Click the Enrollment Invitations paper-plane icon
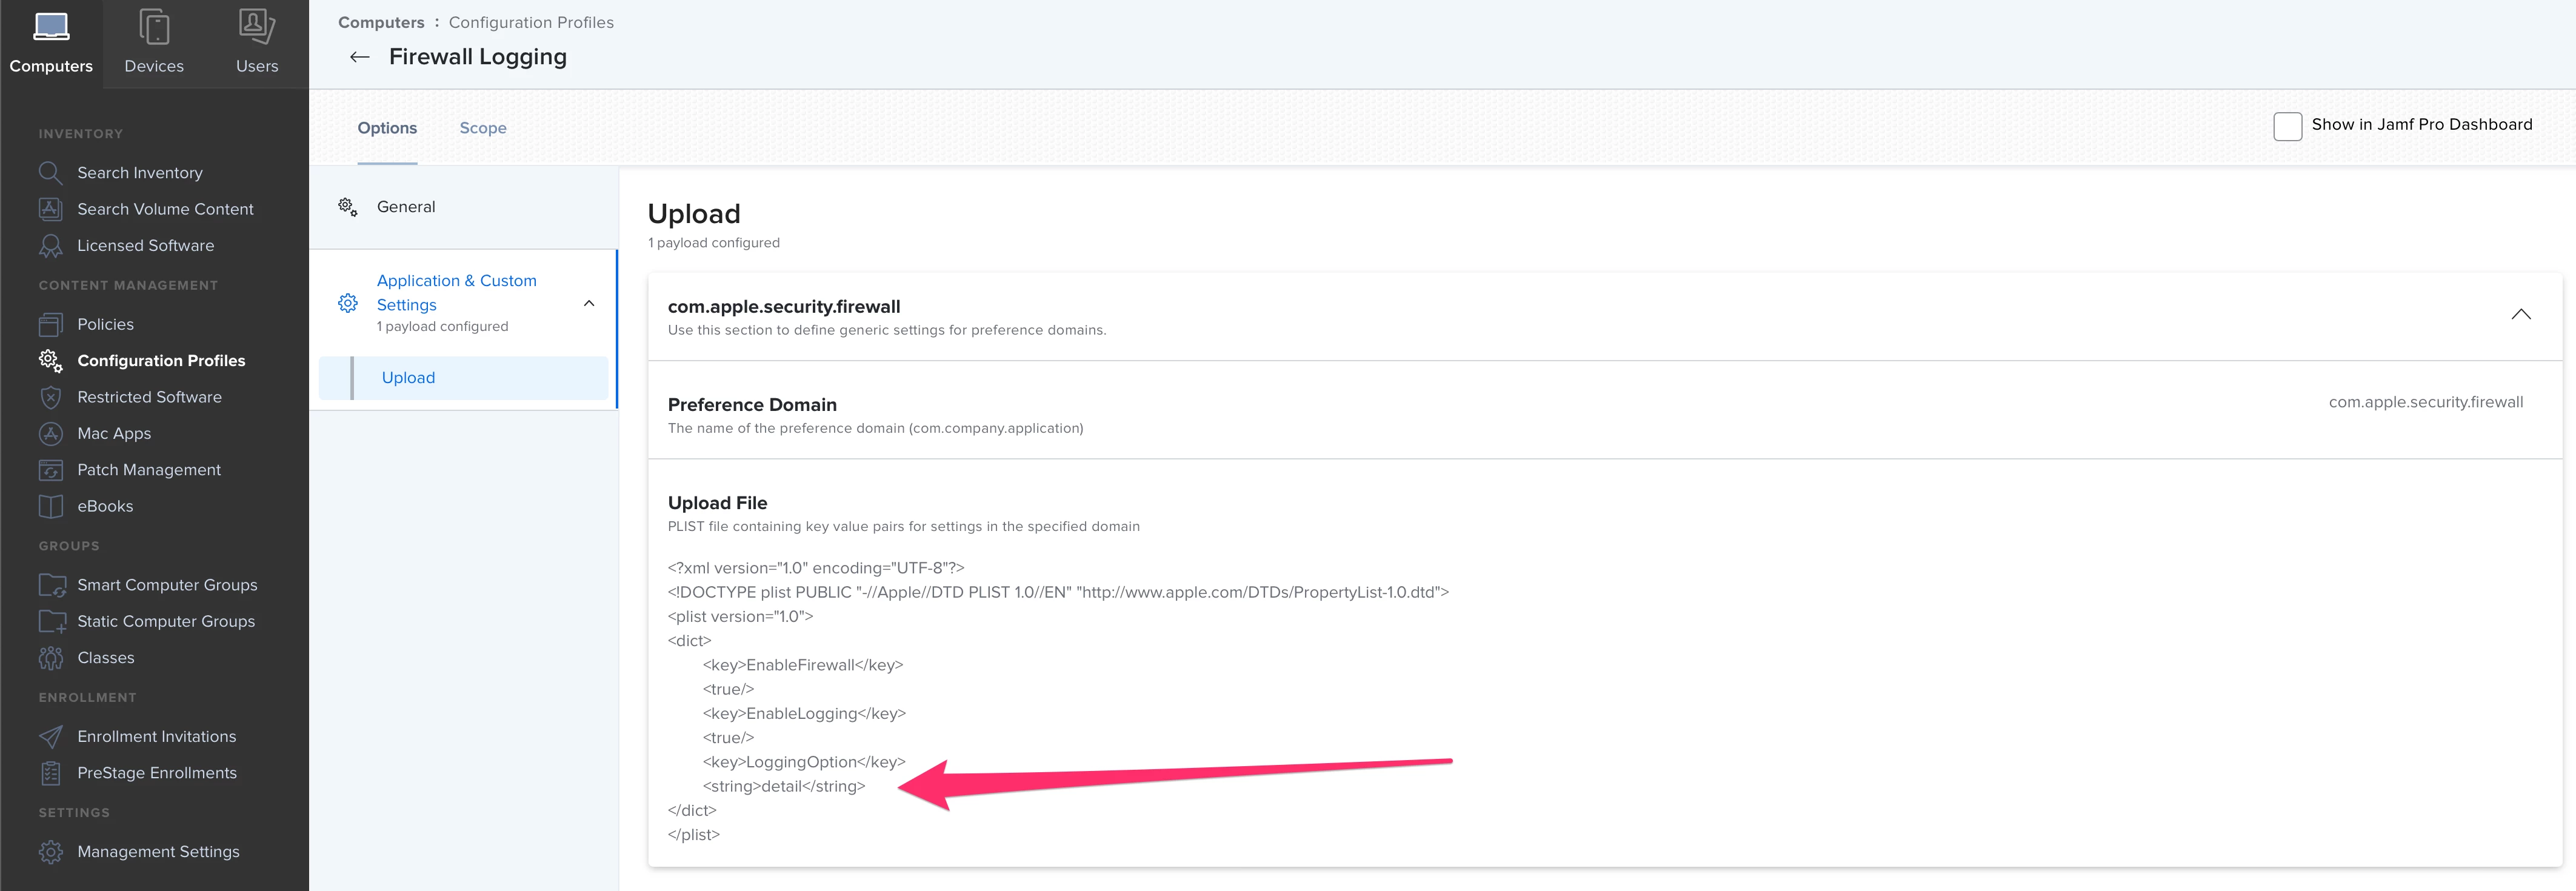 tap(50, 737)
